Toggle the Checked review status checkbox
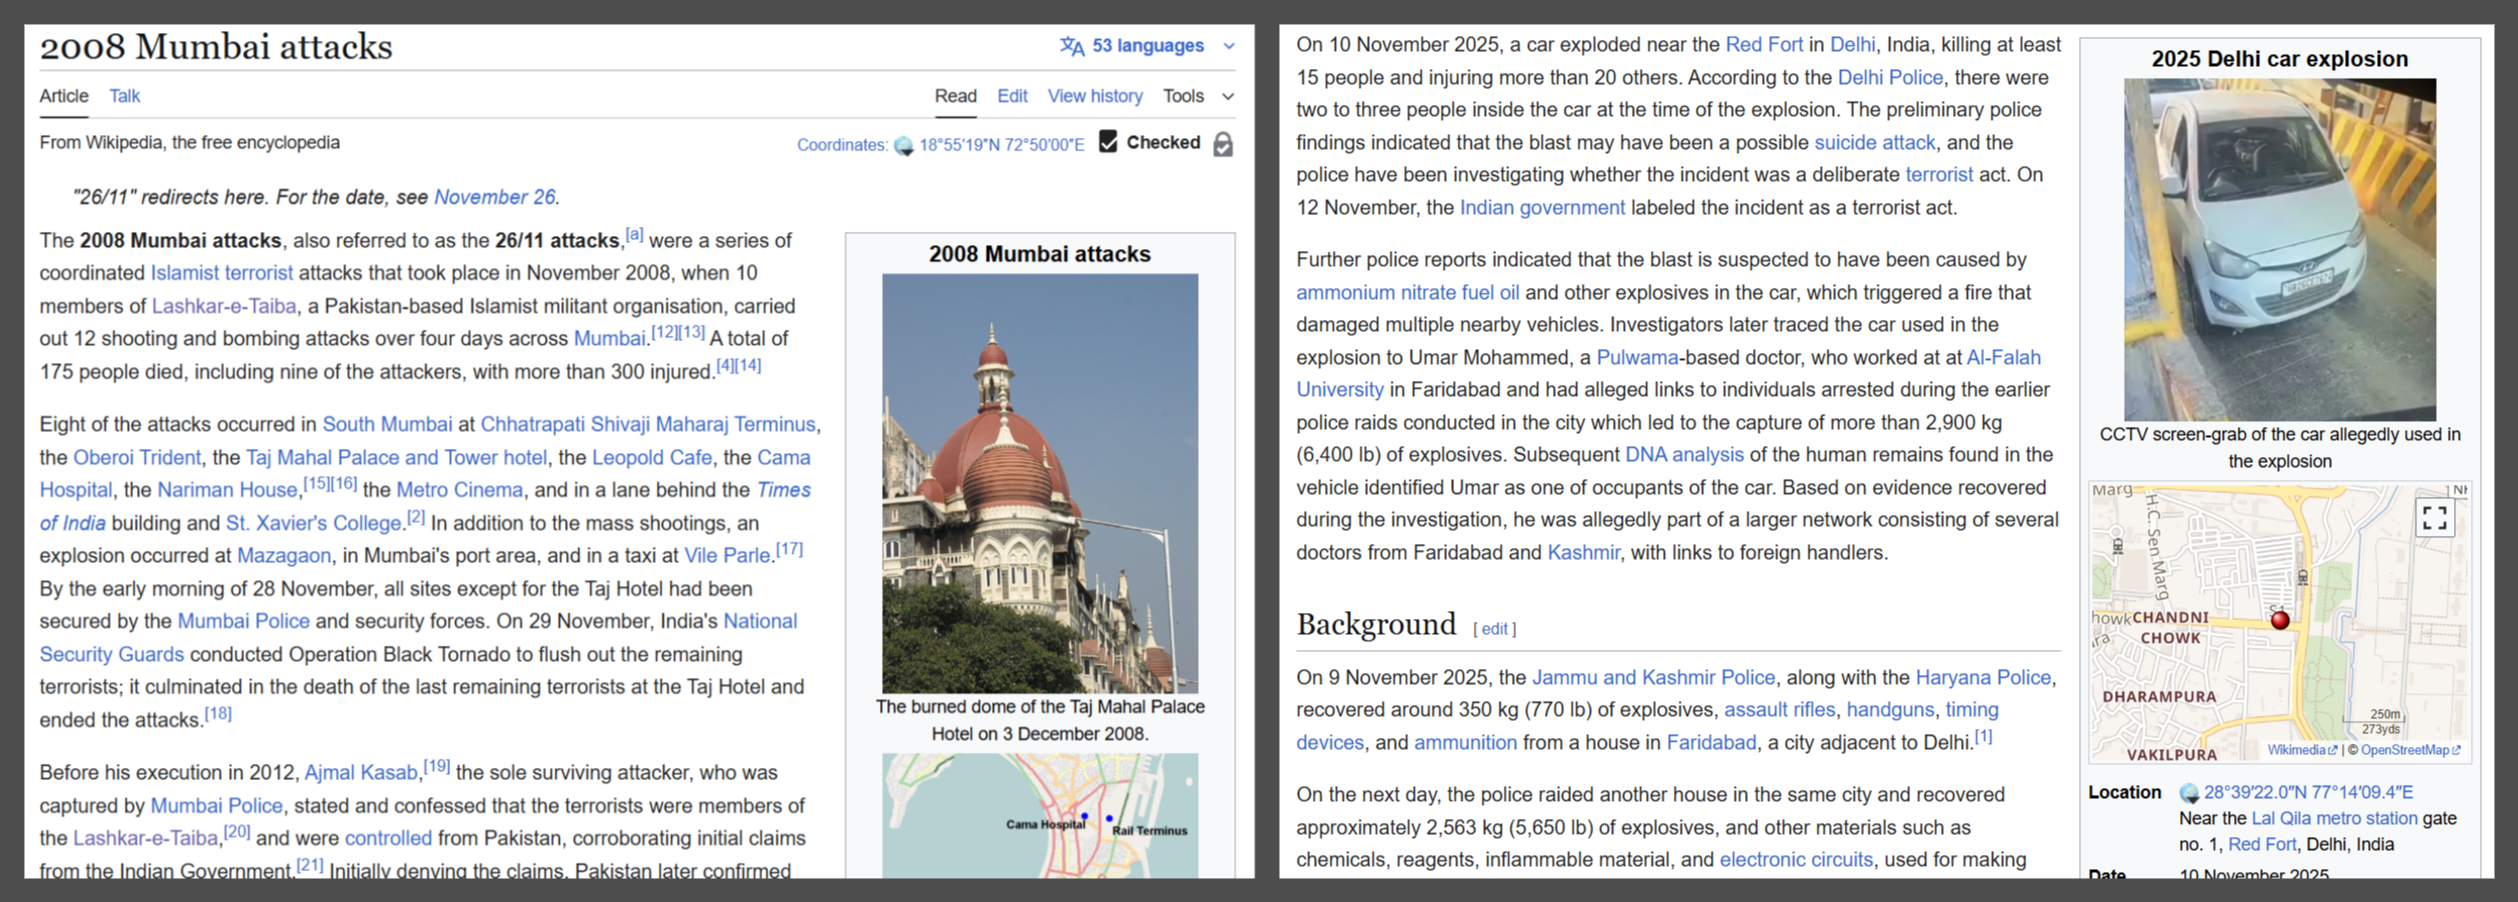The image size is (2518, 902). [1108, 142]
